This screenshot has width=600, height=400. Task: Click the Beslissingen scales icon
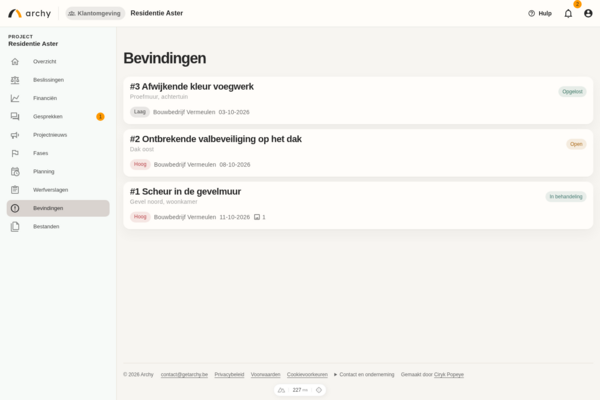point(15,80)
